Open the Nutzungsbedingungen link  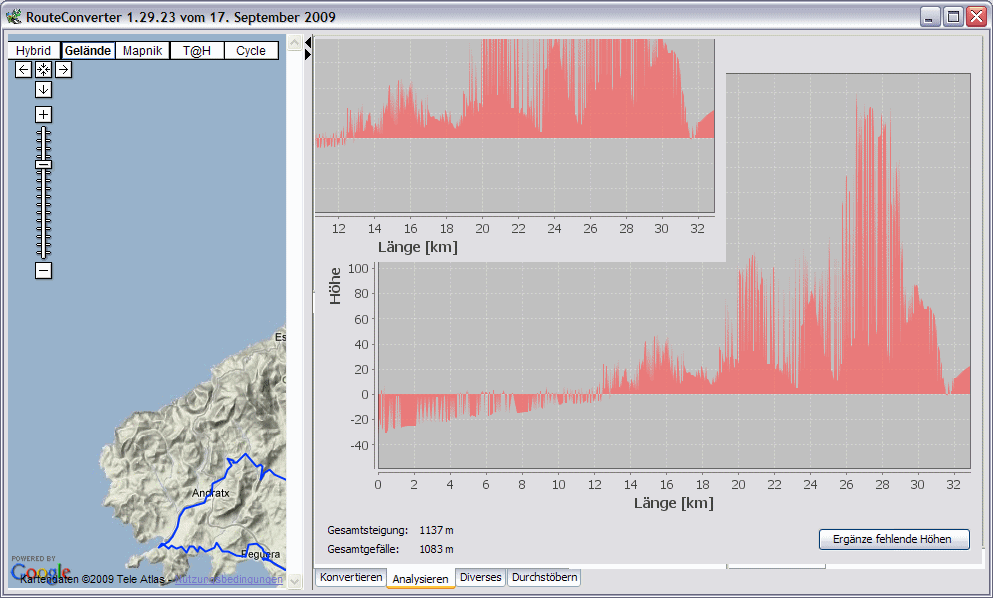coord(229,579)
